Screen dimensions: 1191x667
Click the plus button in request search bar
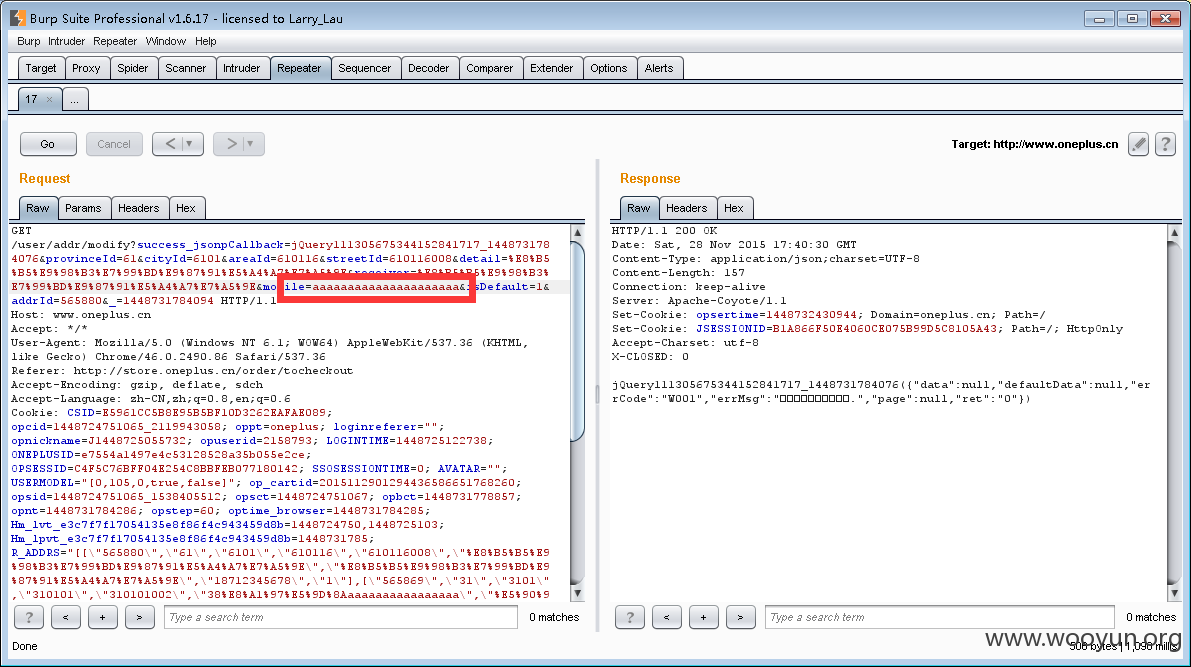tap(102, 617)
